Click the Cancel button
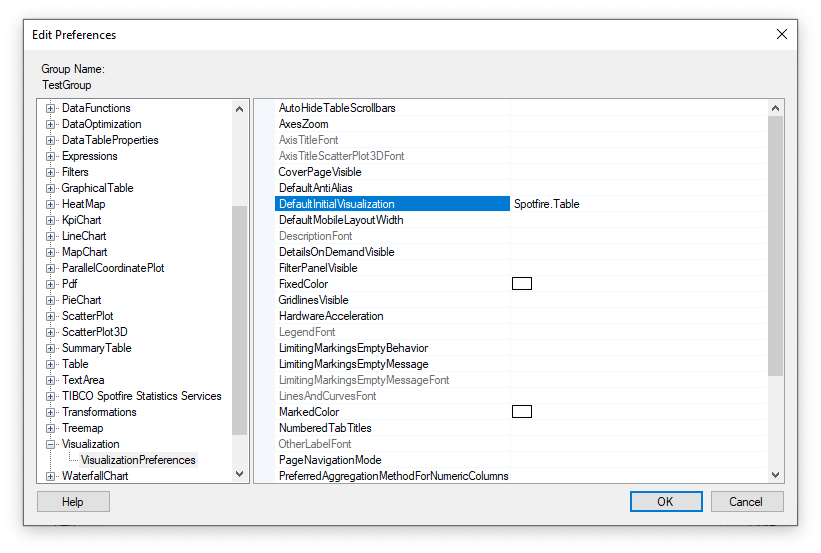This screenshot has height=553, width=821. tap(747, 502)
